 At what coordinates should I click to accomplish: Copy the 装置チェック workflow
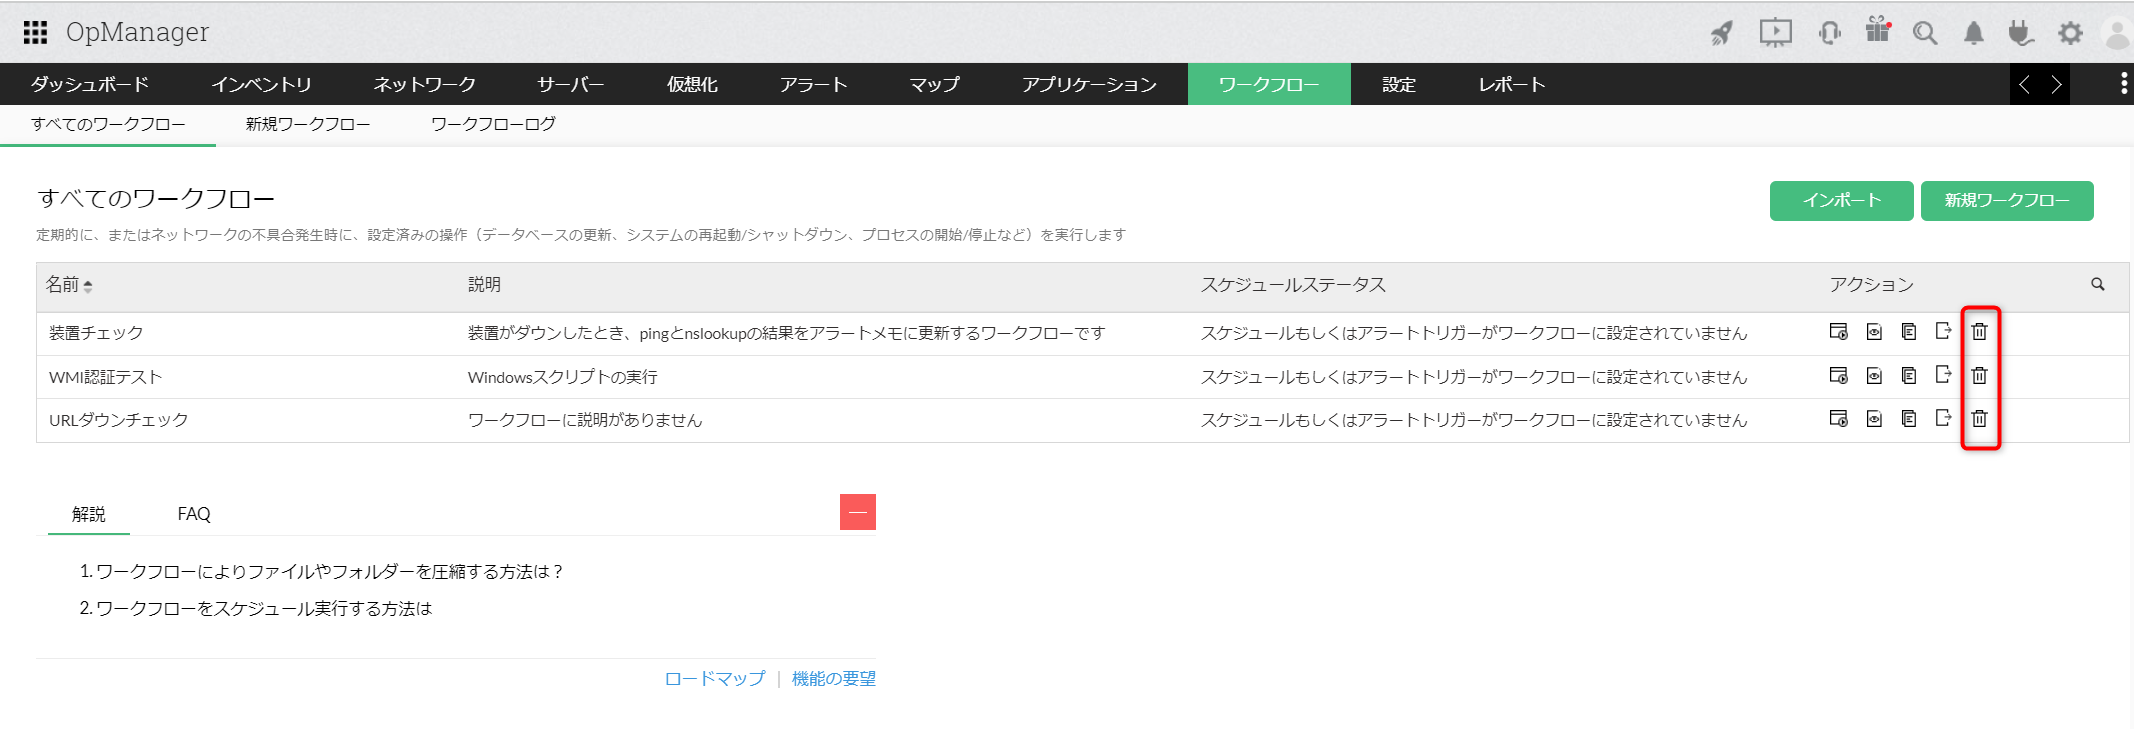1909,332
